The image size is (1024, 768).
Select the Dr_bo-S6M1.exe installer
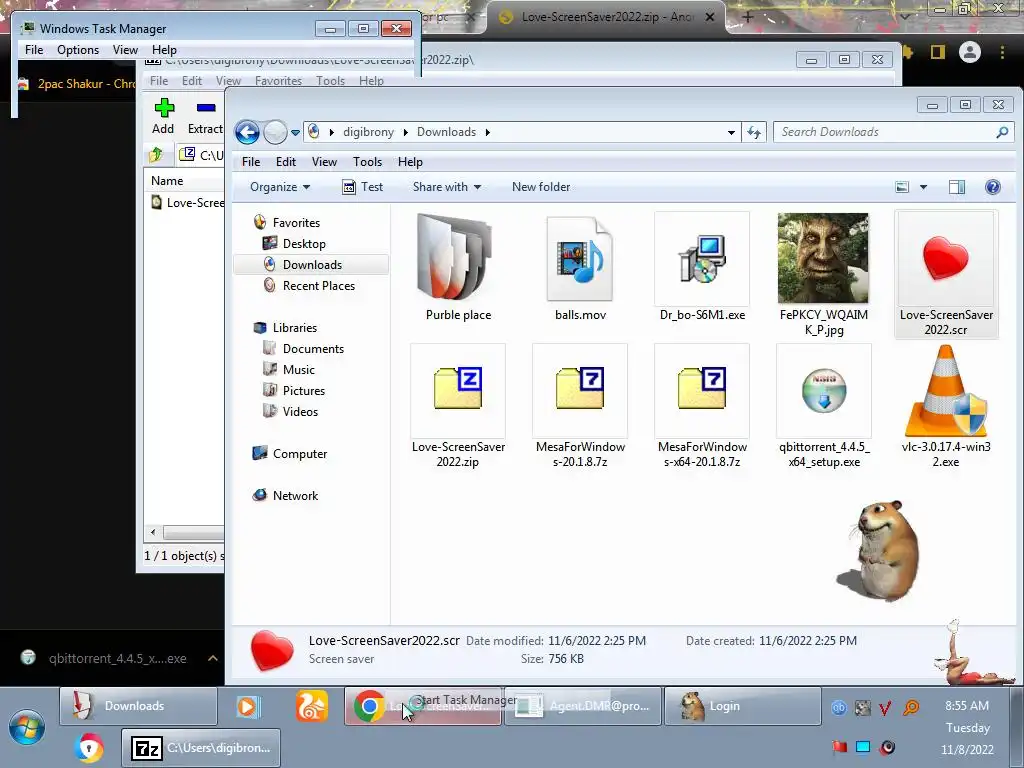click(702, 266)
